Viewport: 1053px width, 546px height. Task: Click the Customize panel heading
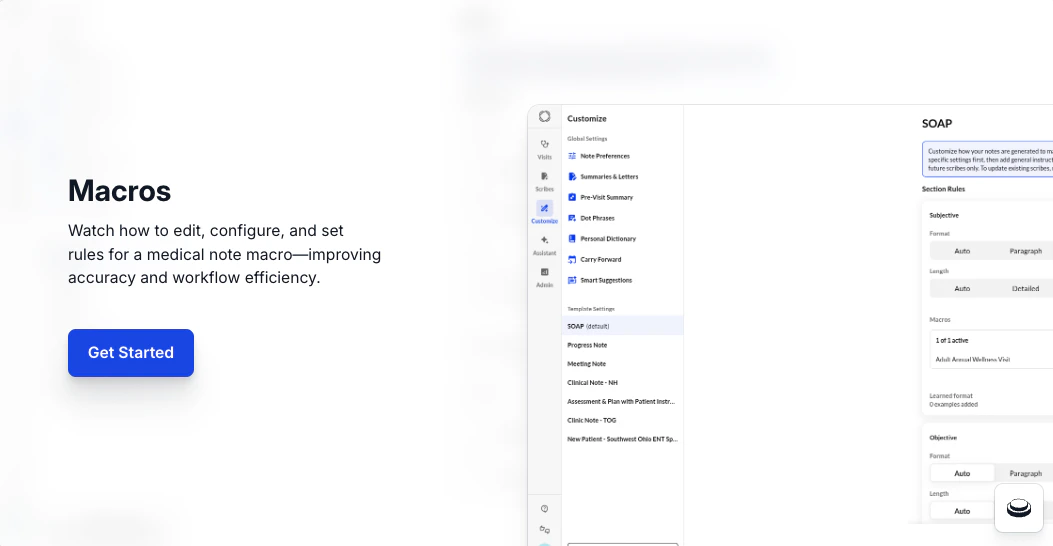coord(586,118)
